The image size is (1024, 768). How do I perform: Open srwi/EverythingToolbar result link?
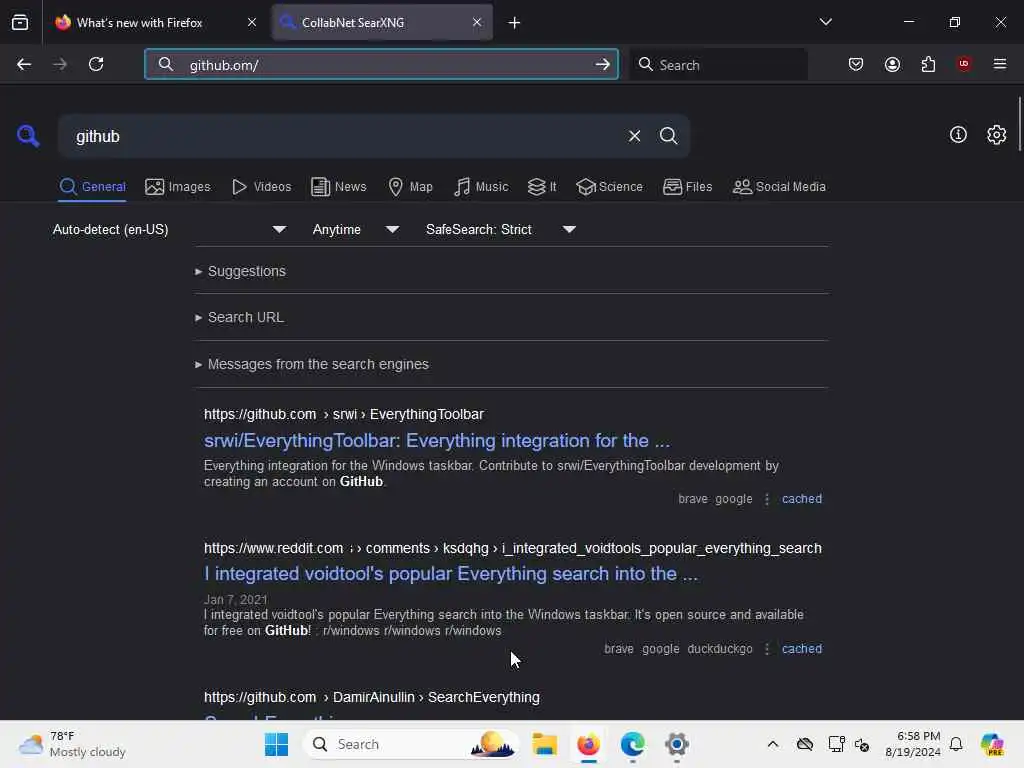click(437, 441)
